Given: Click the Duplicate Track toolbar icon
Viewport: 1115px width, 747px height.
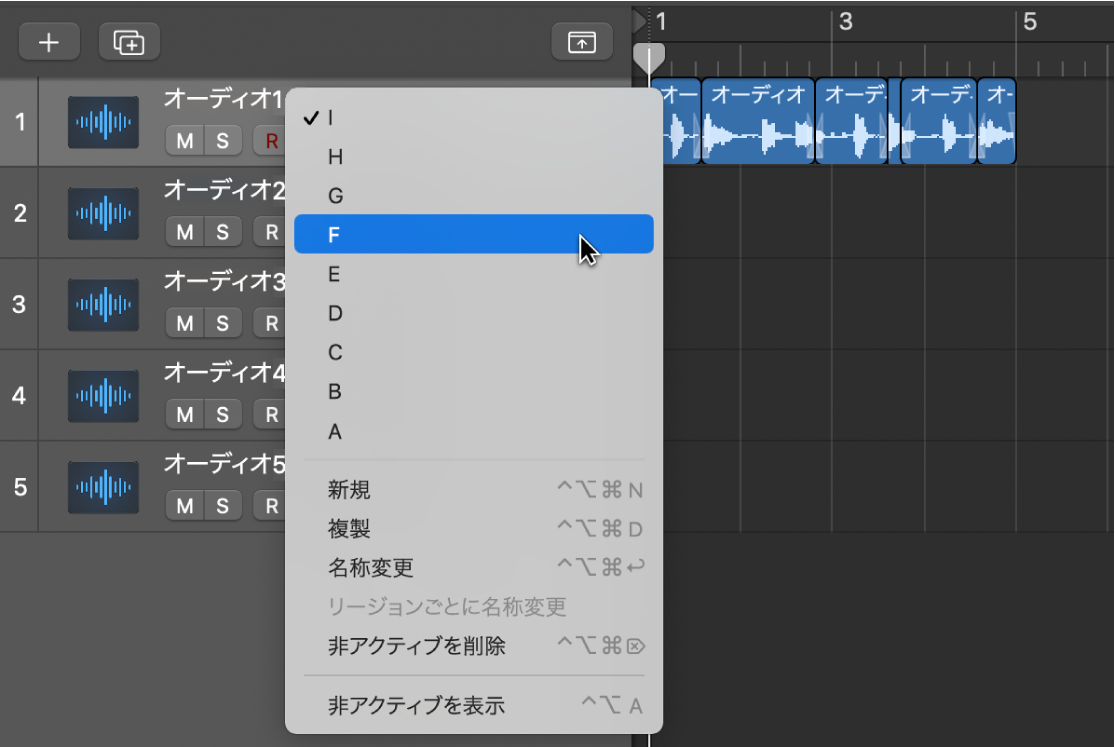Looking at the screenshot, I should coord(127,41).
